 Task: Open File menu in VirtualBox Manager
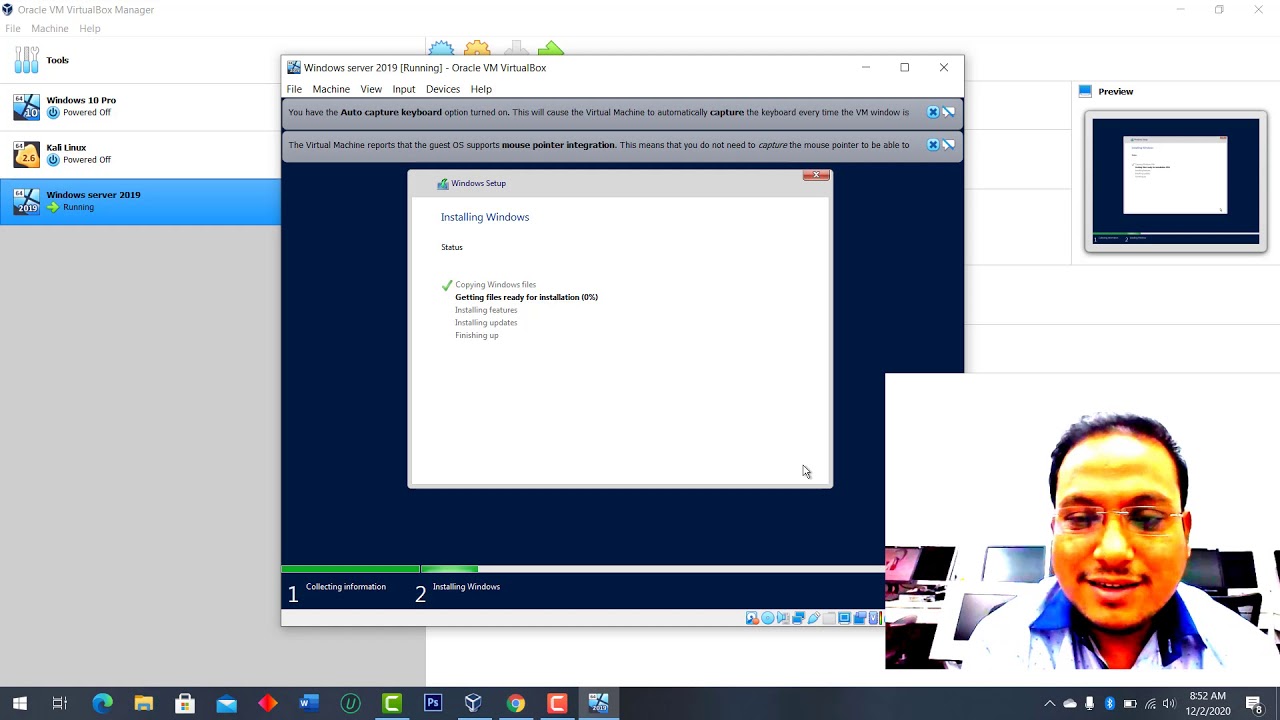(13, 29)
